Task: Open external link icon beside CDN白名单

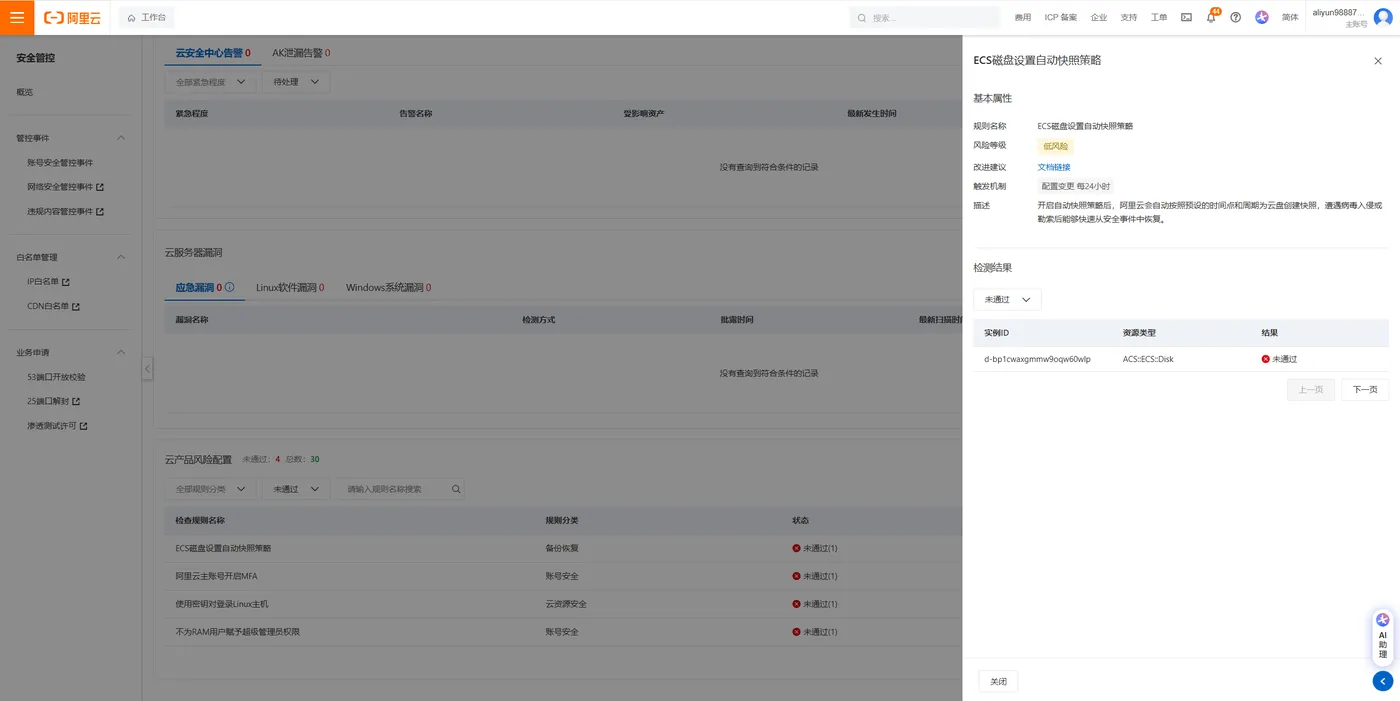Action: [x=76, y=307]
